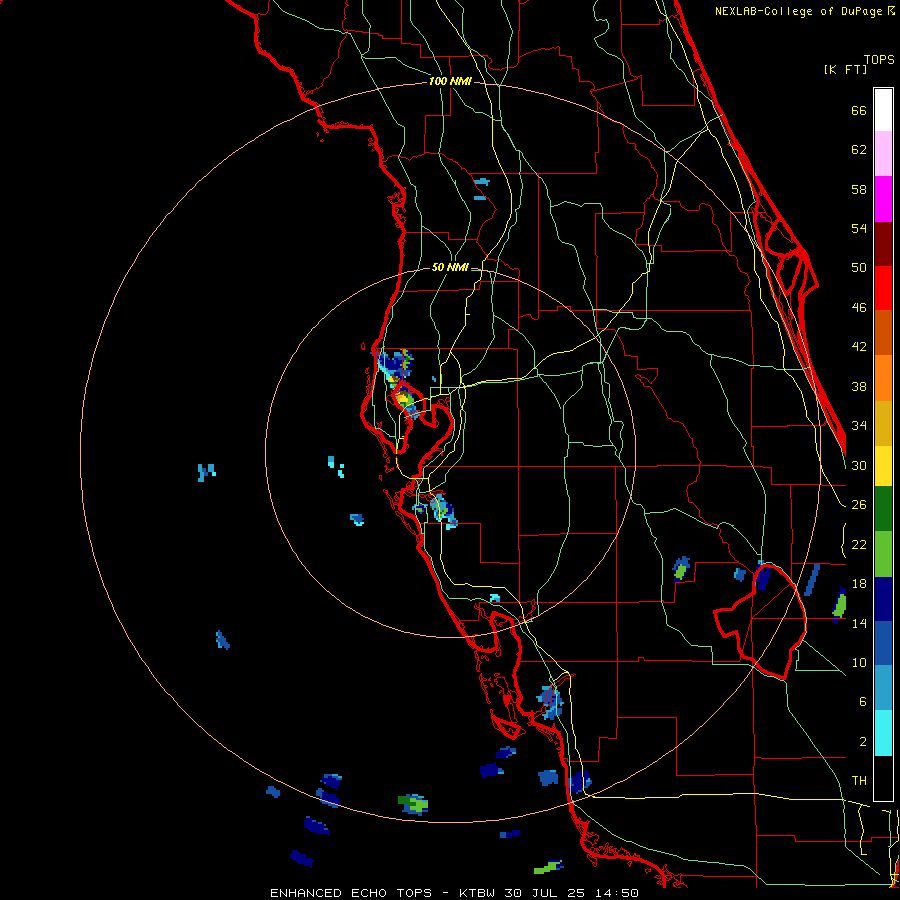Select the magenta legend color block
This screenshot has height=900, width=900.
point(883,199)
